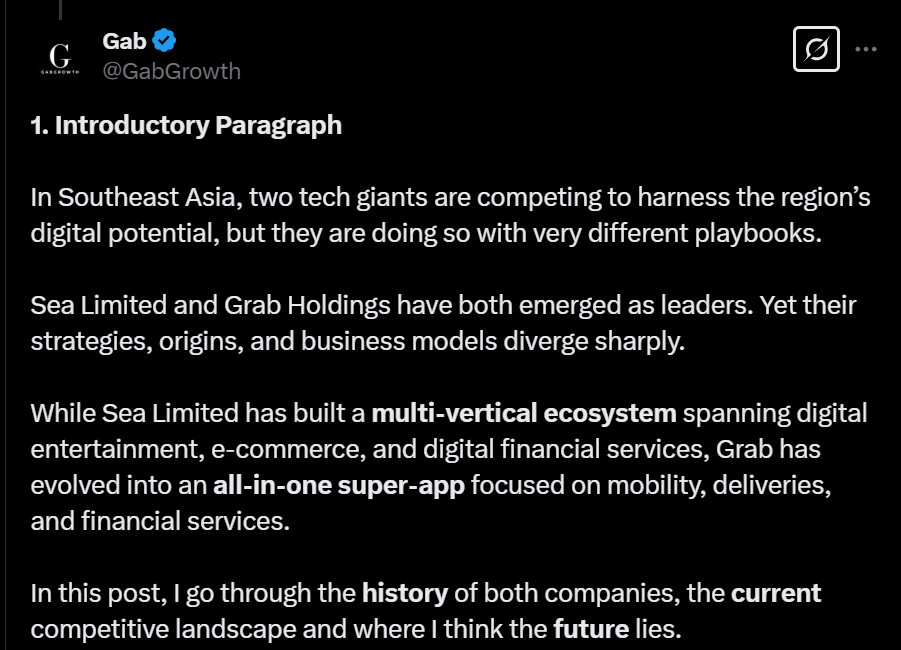The height and width of the screenshot is (650, 901).
Task: Click the words "While Sea Limited has built"
Action: coord(198,412)
